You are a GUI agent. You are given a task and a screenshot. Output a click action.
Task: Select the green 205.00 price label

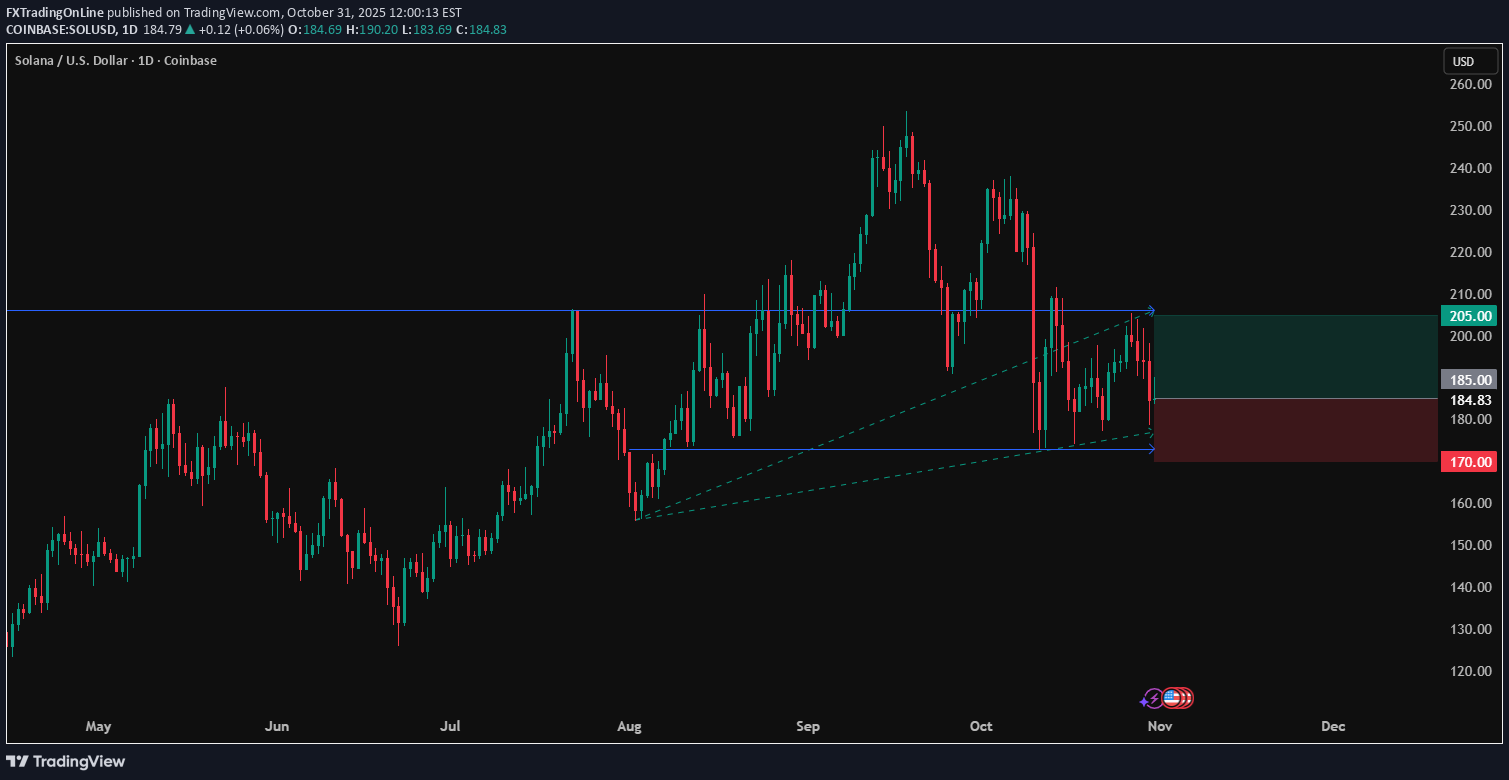[x=1470, y=315]
